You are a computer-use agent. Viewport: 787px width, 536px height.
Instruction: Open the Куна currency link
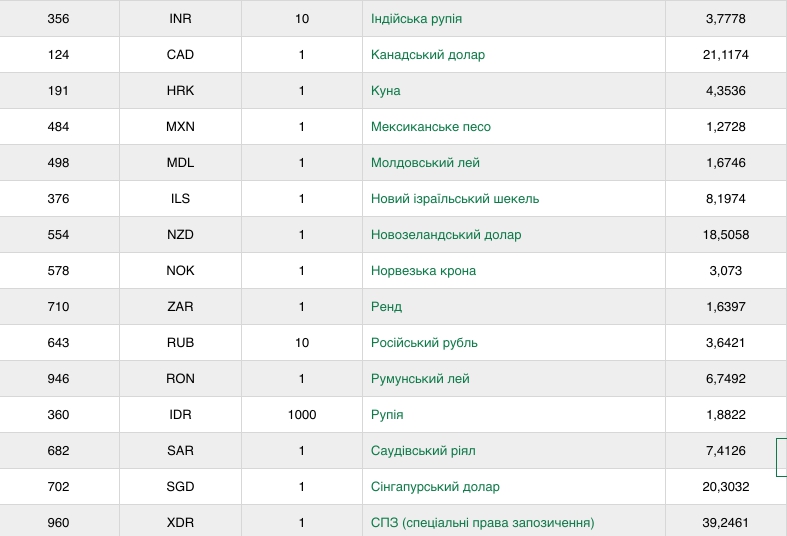pos(385,91)
